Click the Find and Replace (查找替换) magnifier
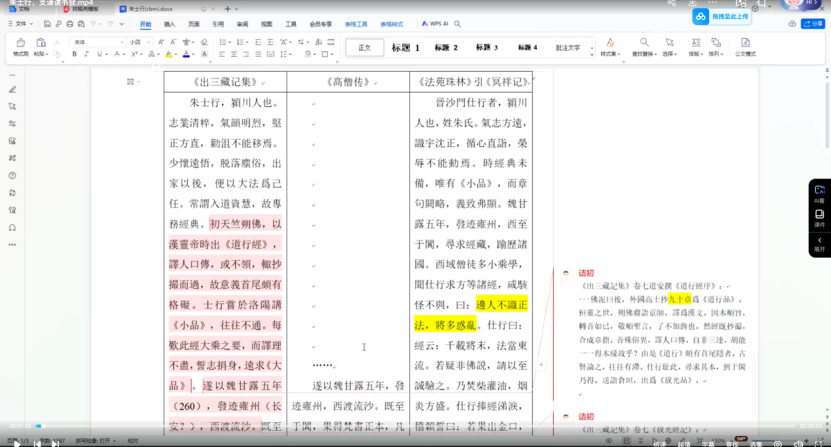The width and height of the screenshot is (831, 447). 644,42
